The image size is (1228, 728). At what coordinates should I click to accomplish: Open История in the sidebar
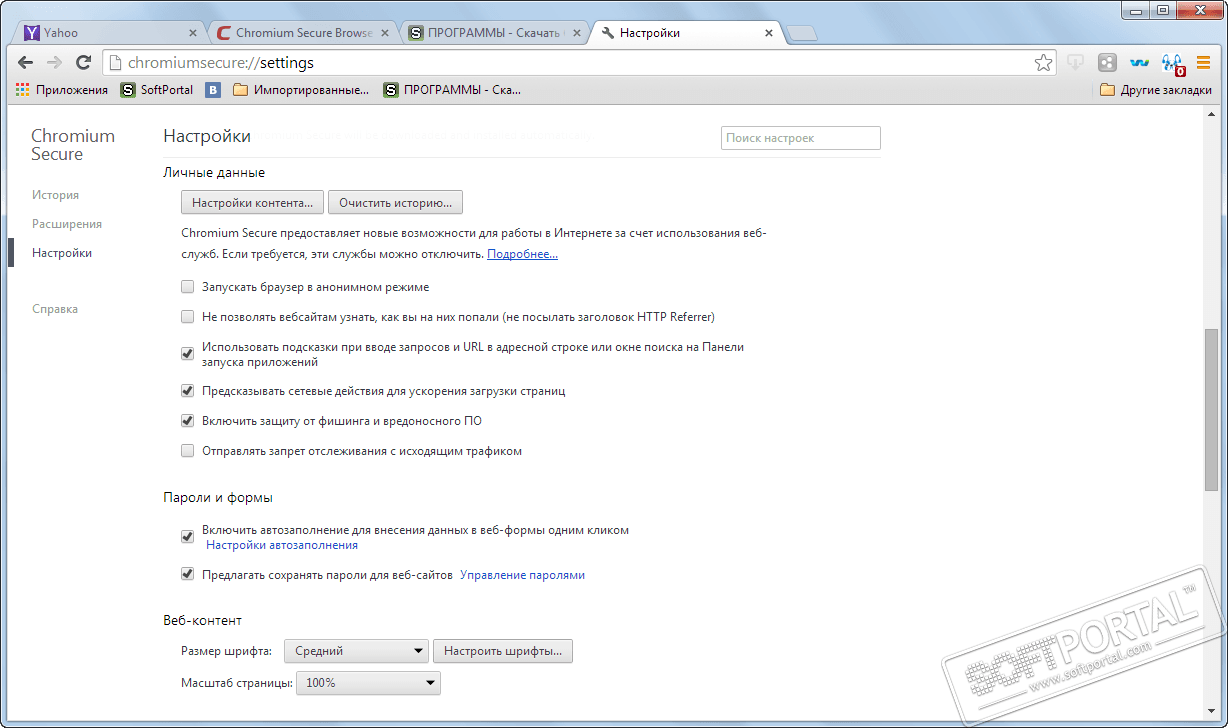pos(55,195)
